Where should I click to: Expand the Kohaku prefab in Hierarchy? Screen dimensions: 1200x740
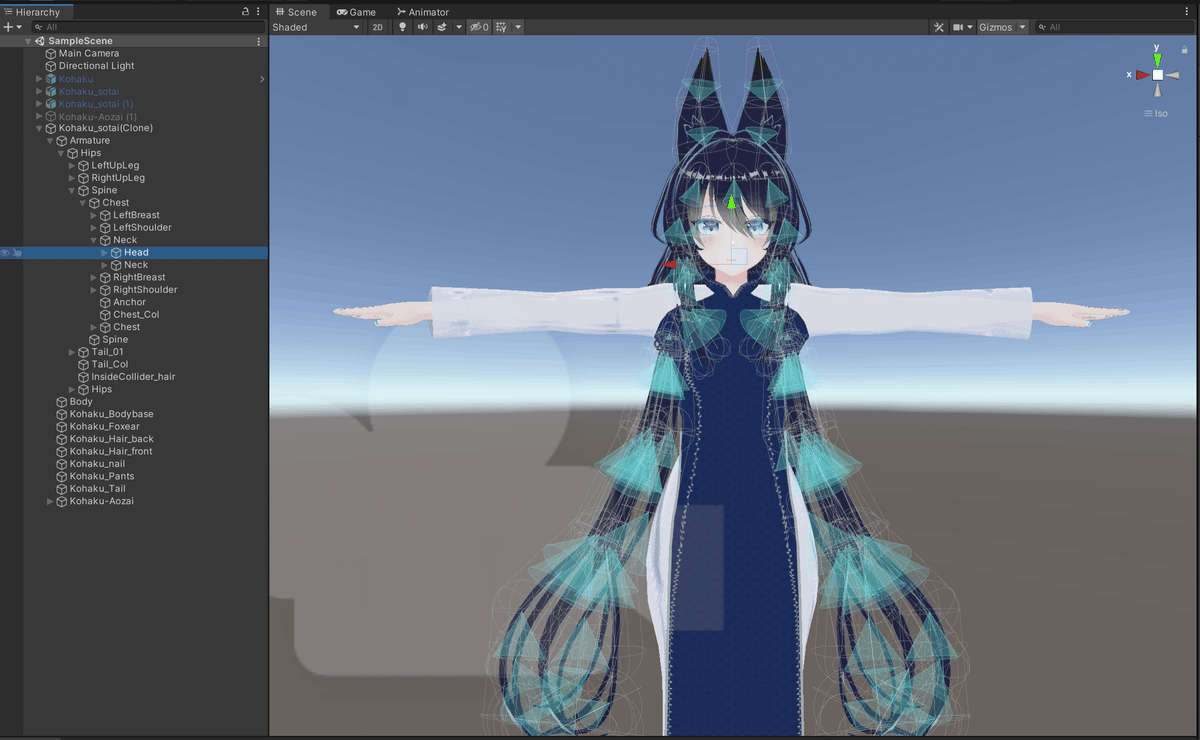40,78
